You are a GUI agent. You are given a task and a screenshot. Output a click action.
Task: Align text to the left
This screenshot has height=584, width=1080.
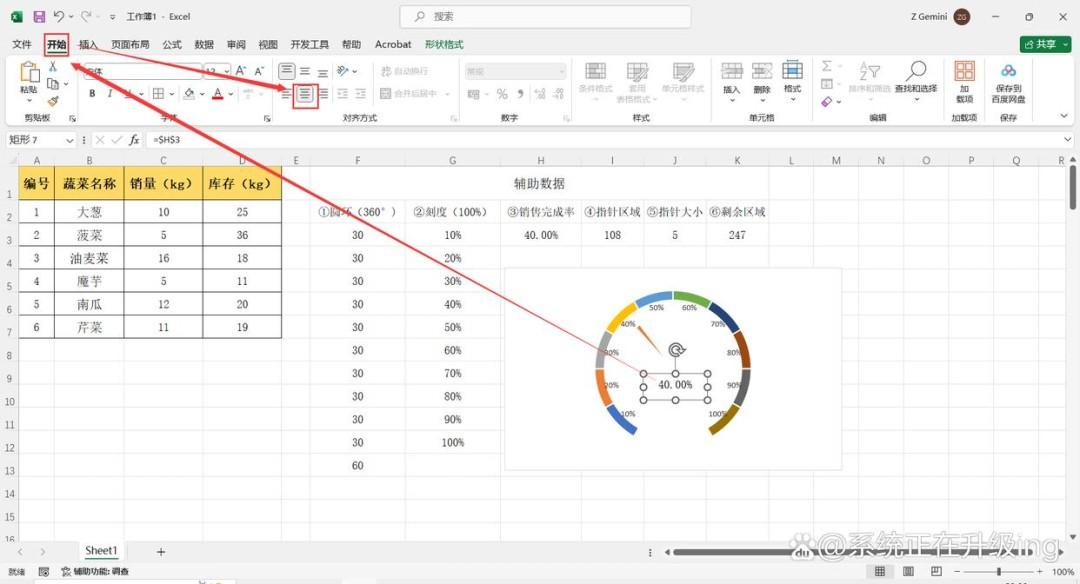tap(285, 94)
